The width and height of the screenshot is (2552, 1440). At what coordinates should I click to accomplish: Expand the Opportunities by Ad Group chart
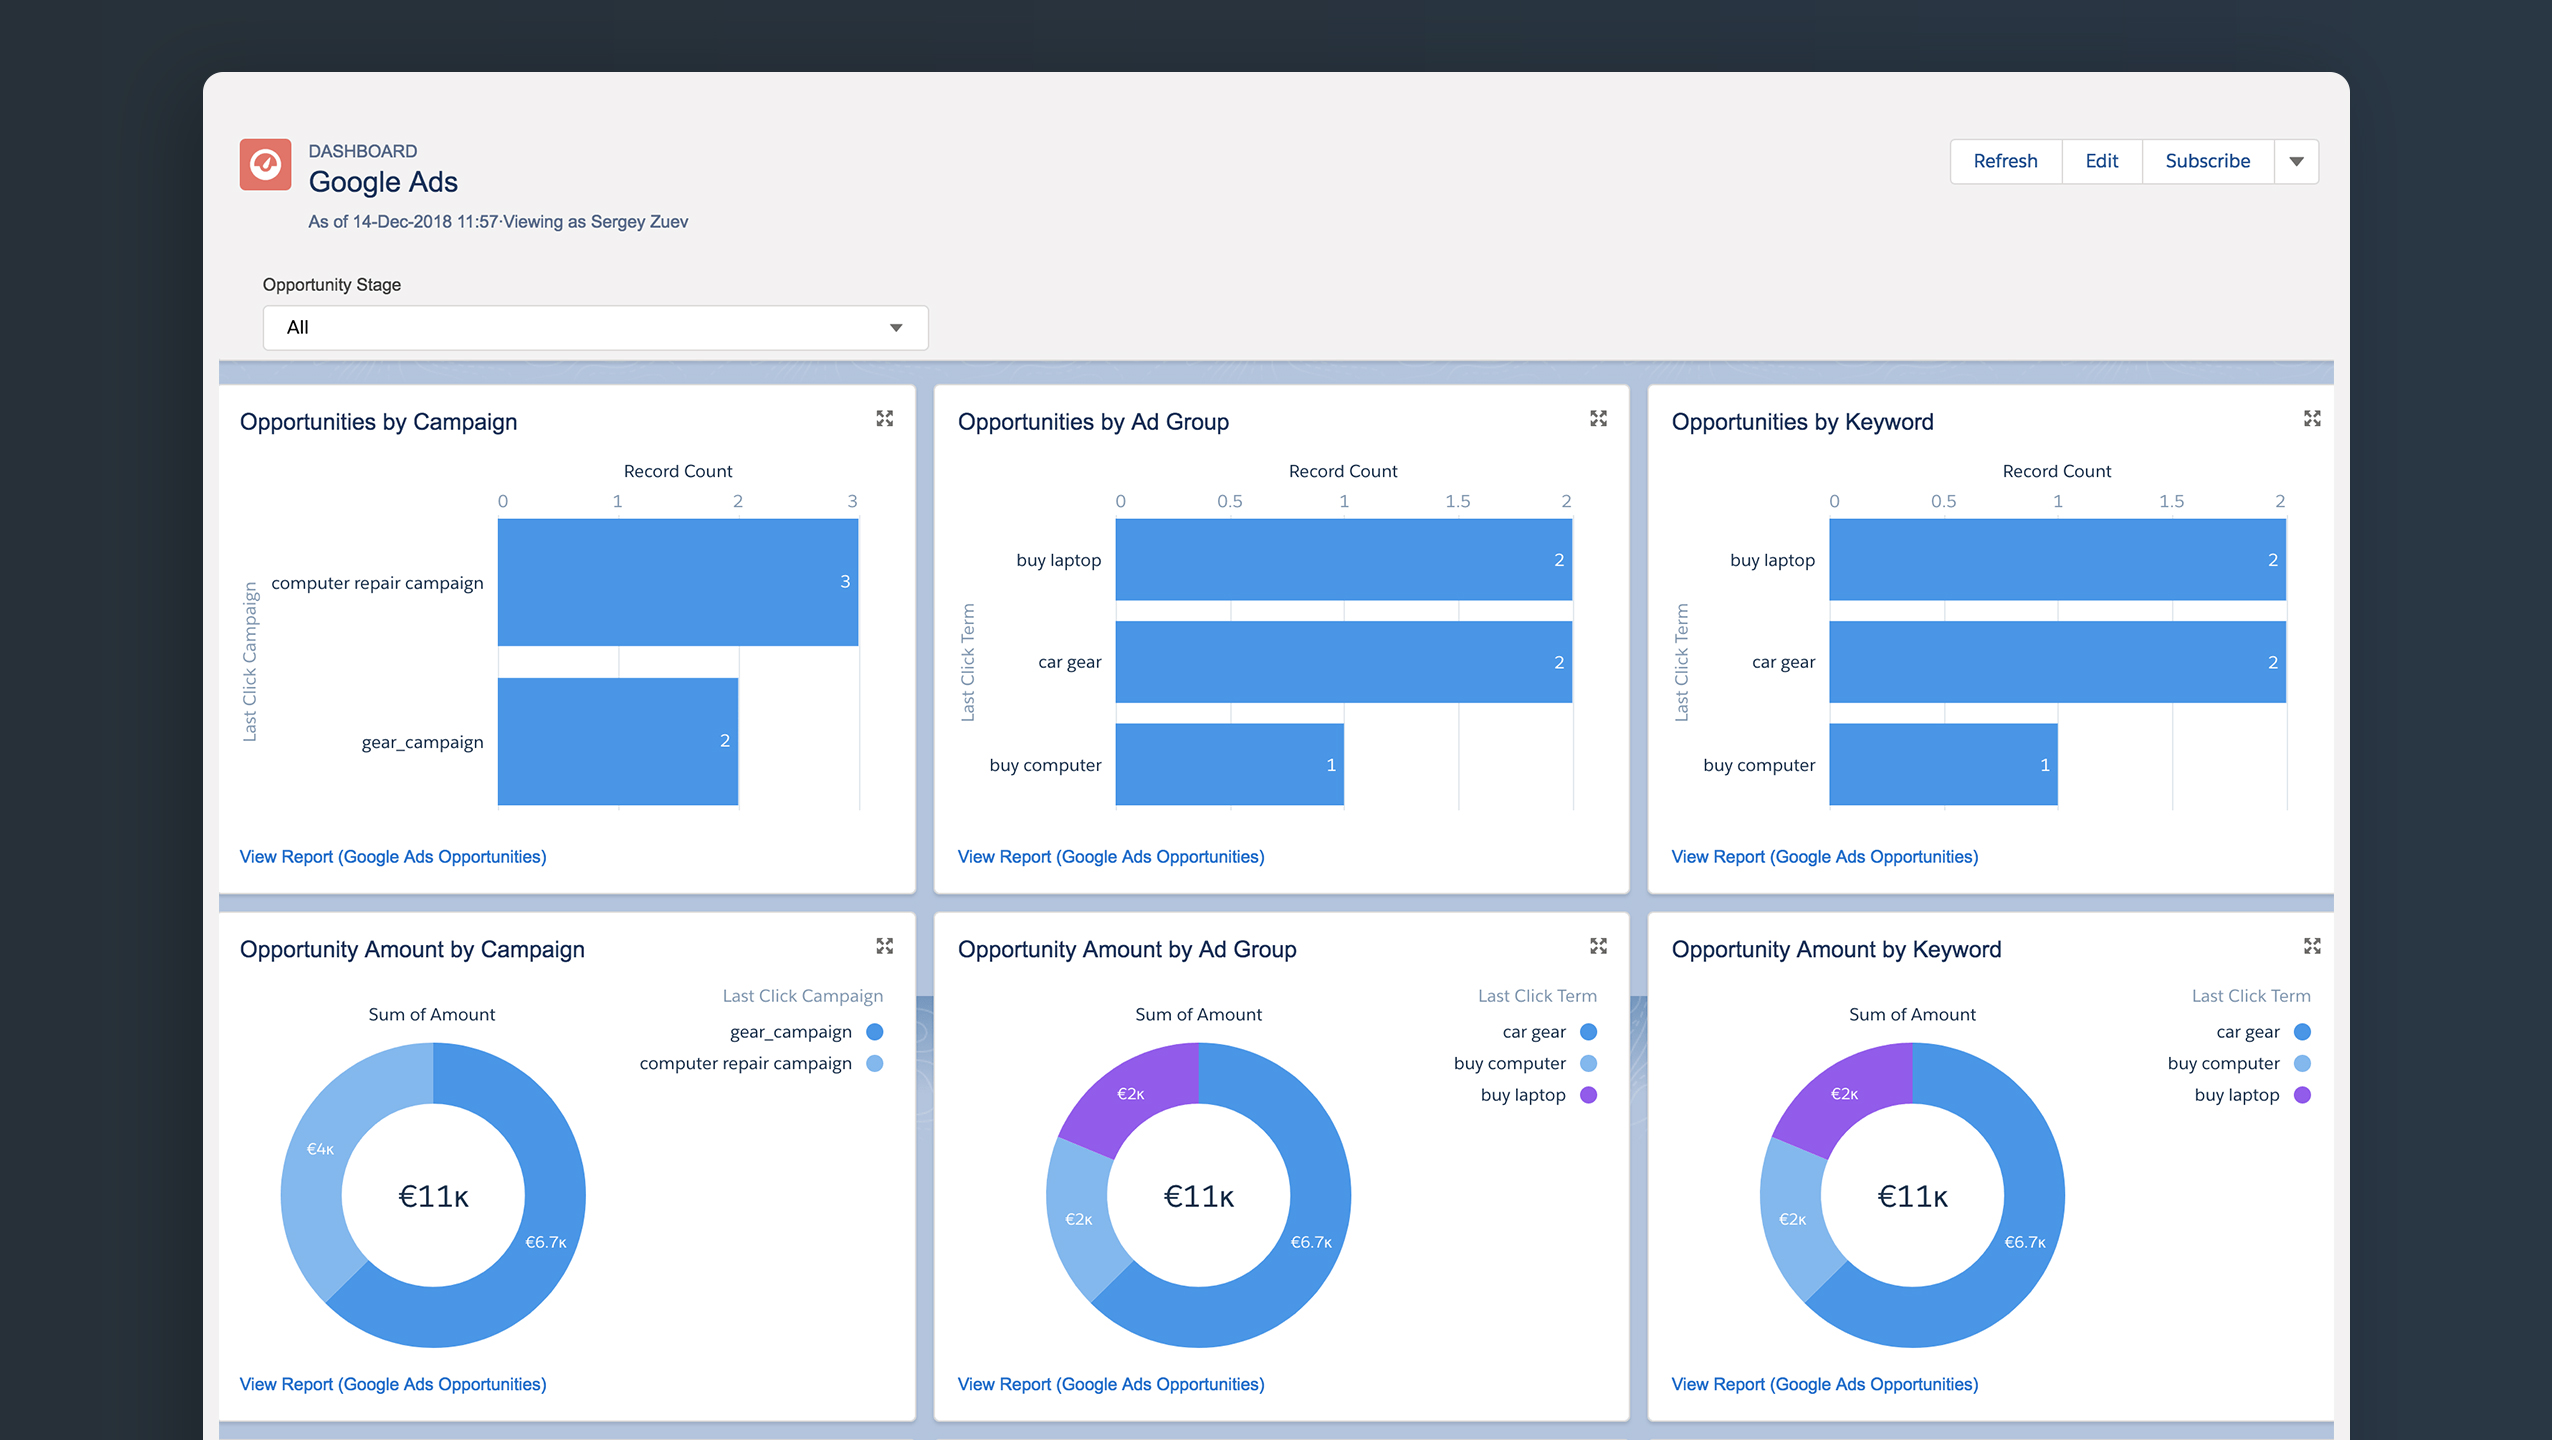(1598, 419)
